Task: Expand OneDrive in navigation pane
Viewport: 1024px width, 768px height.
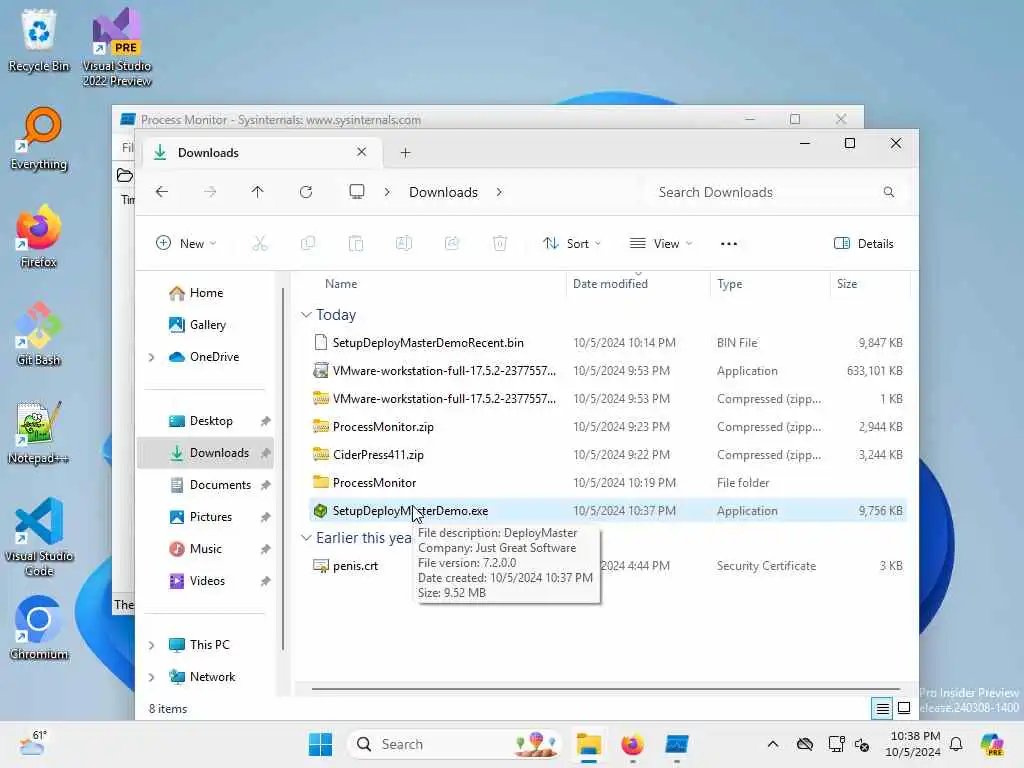Action: [x=152, y=357]
